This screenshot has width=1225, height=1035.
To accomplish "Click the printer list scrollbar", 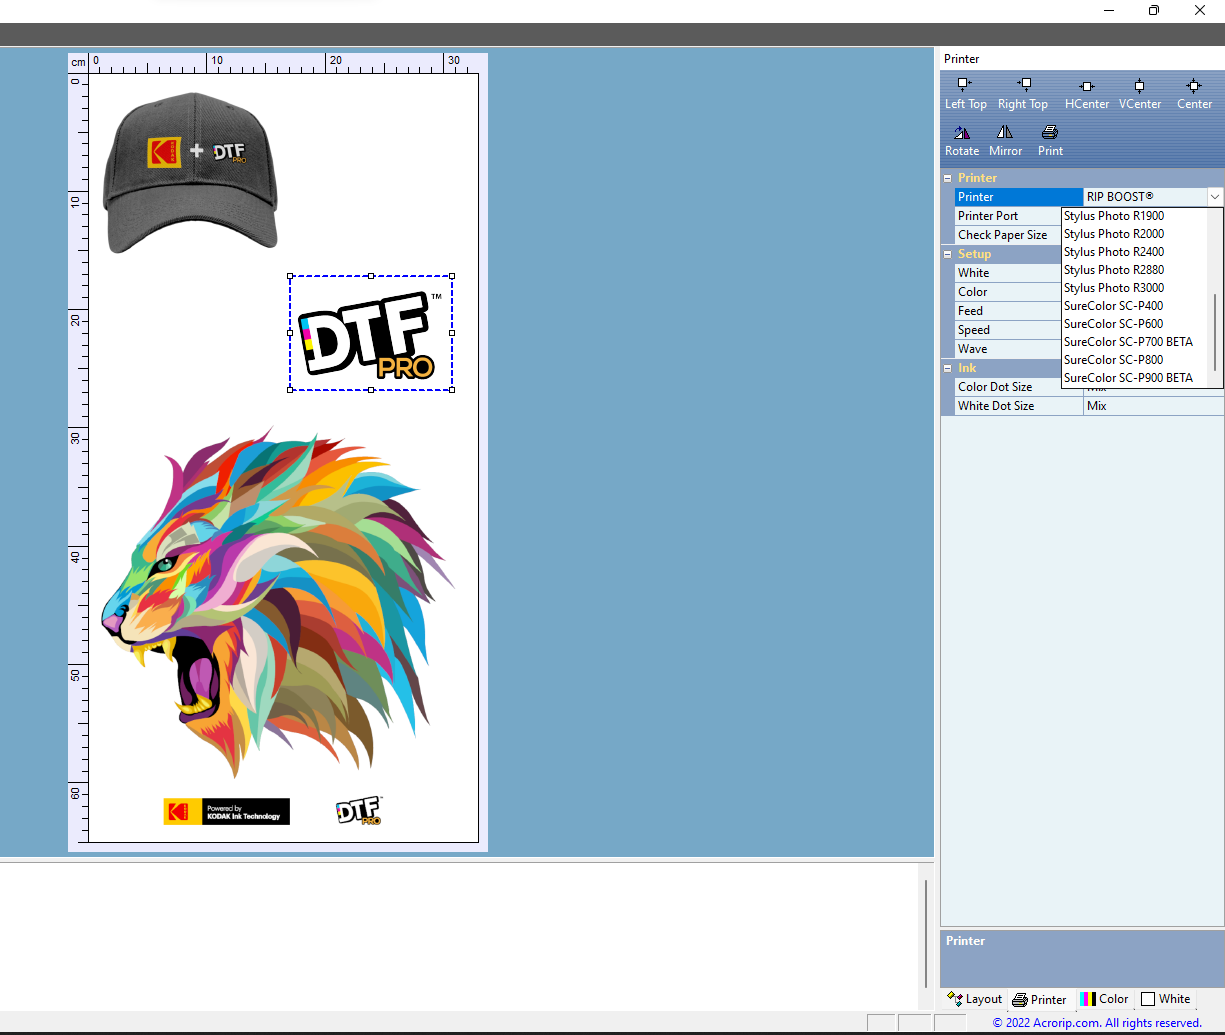I will pyautogui.click(x=1216, y=330).
